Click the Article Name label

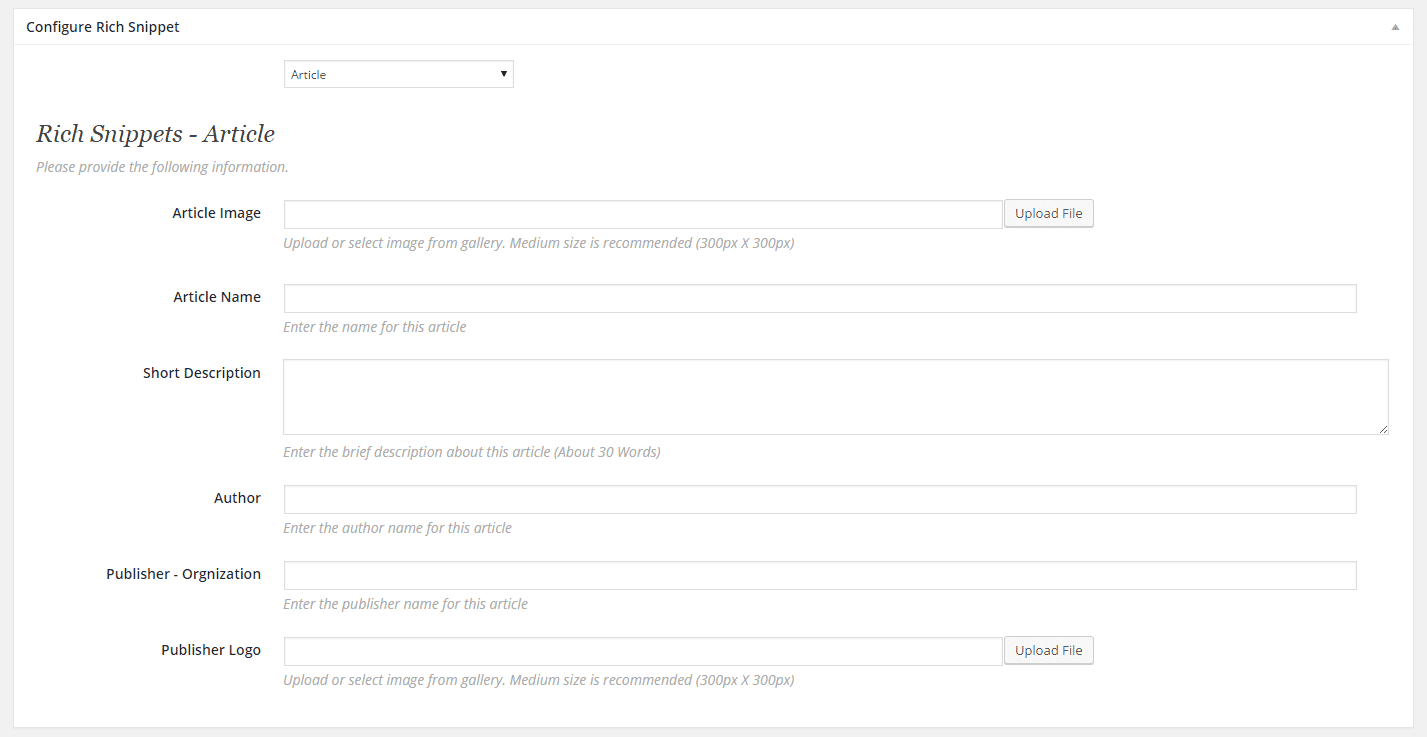coord(217,297)
